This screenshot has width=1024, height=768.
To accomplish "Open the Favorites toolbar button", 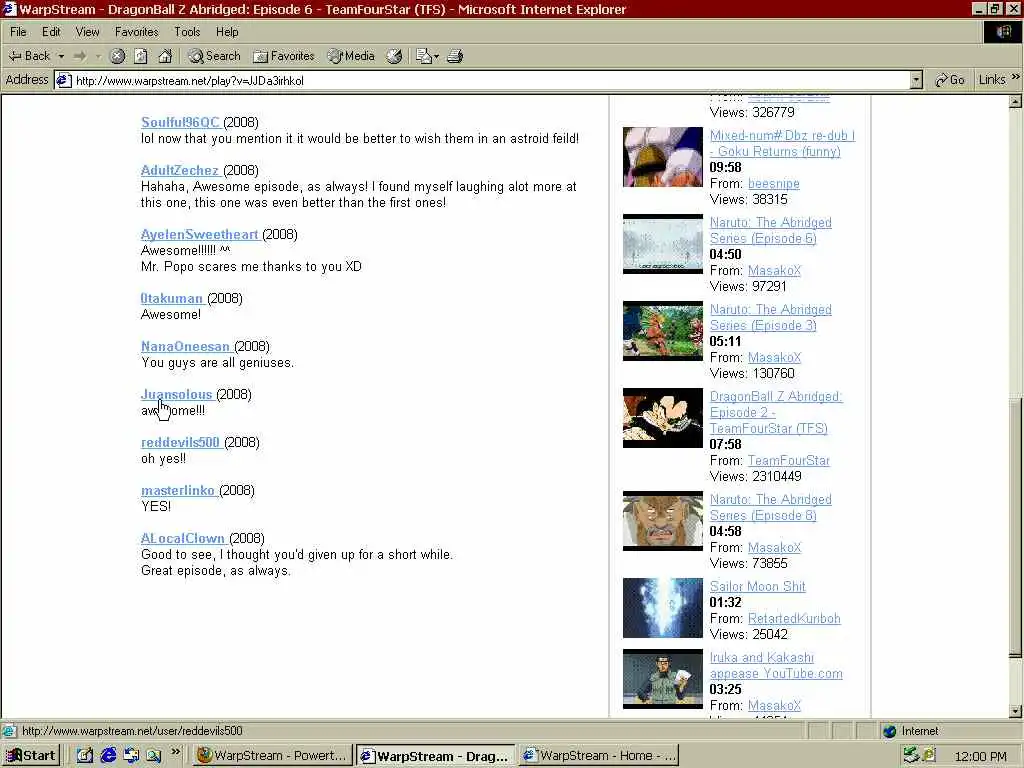I will pos(283,56).
